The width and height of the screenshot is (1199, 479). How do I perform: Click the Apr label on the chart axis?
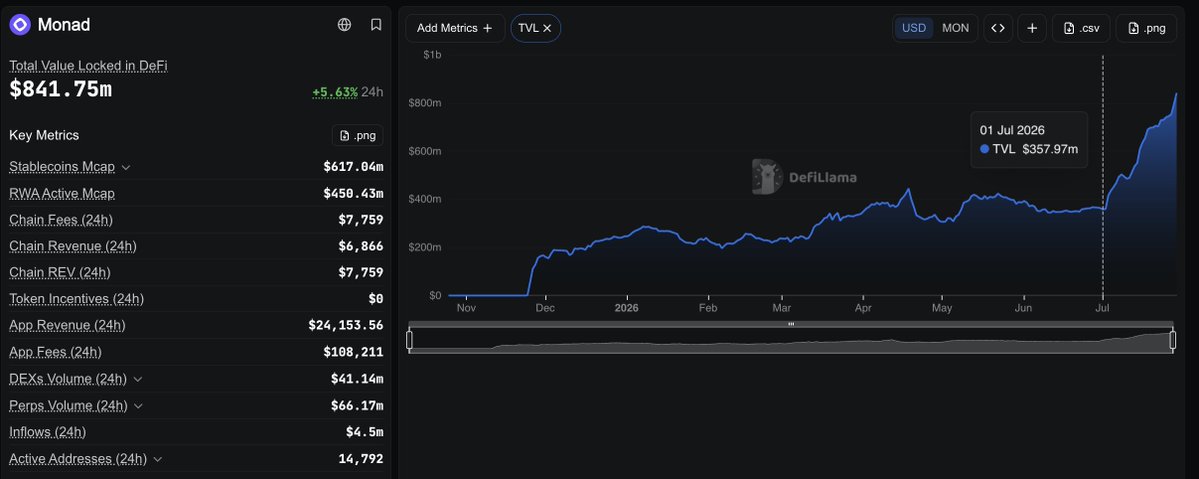coord(863,308)
